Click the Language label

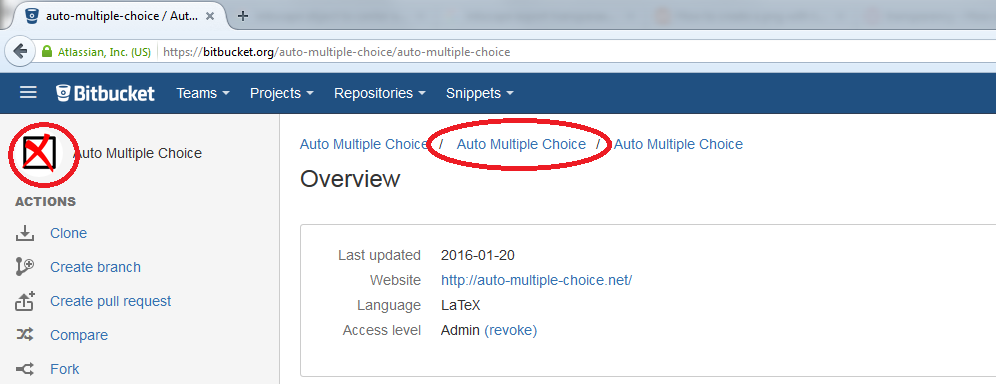click(389, 305)
